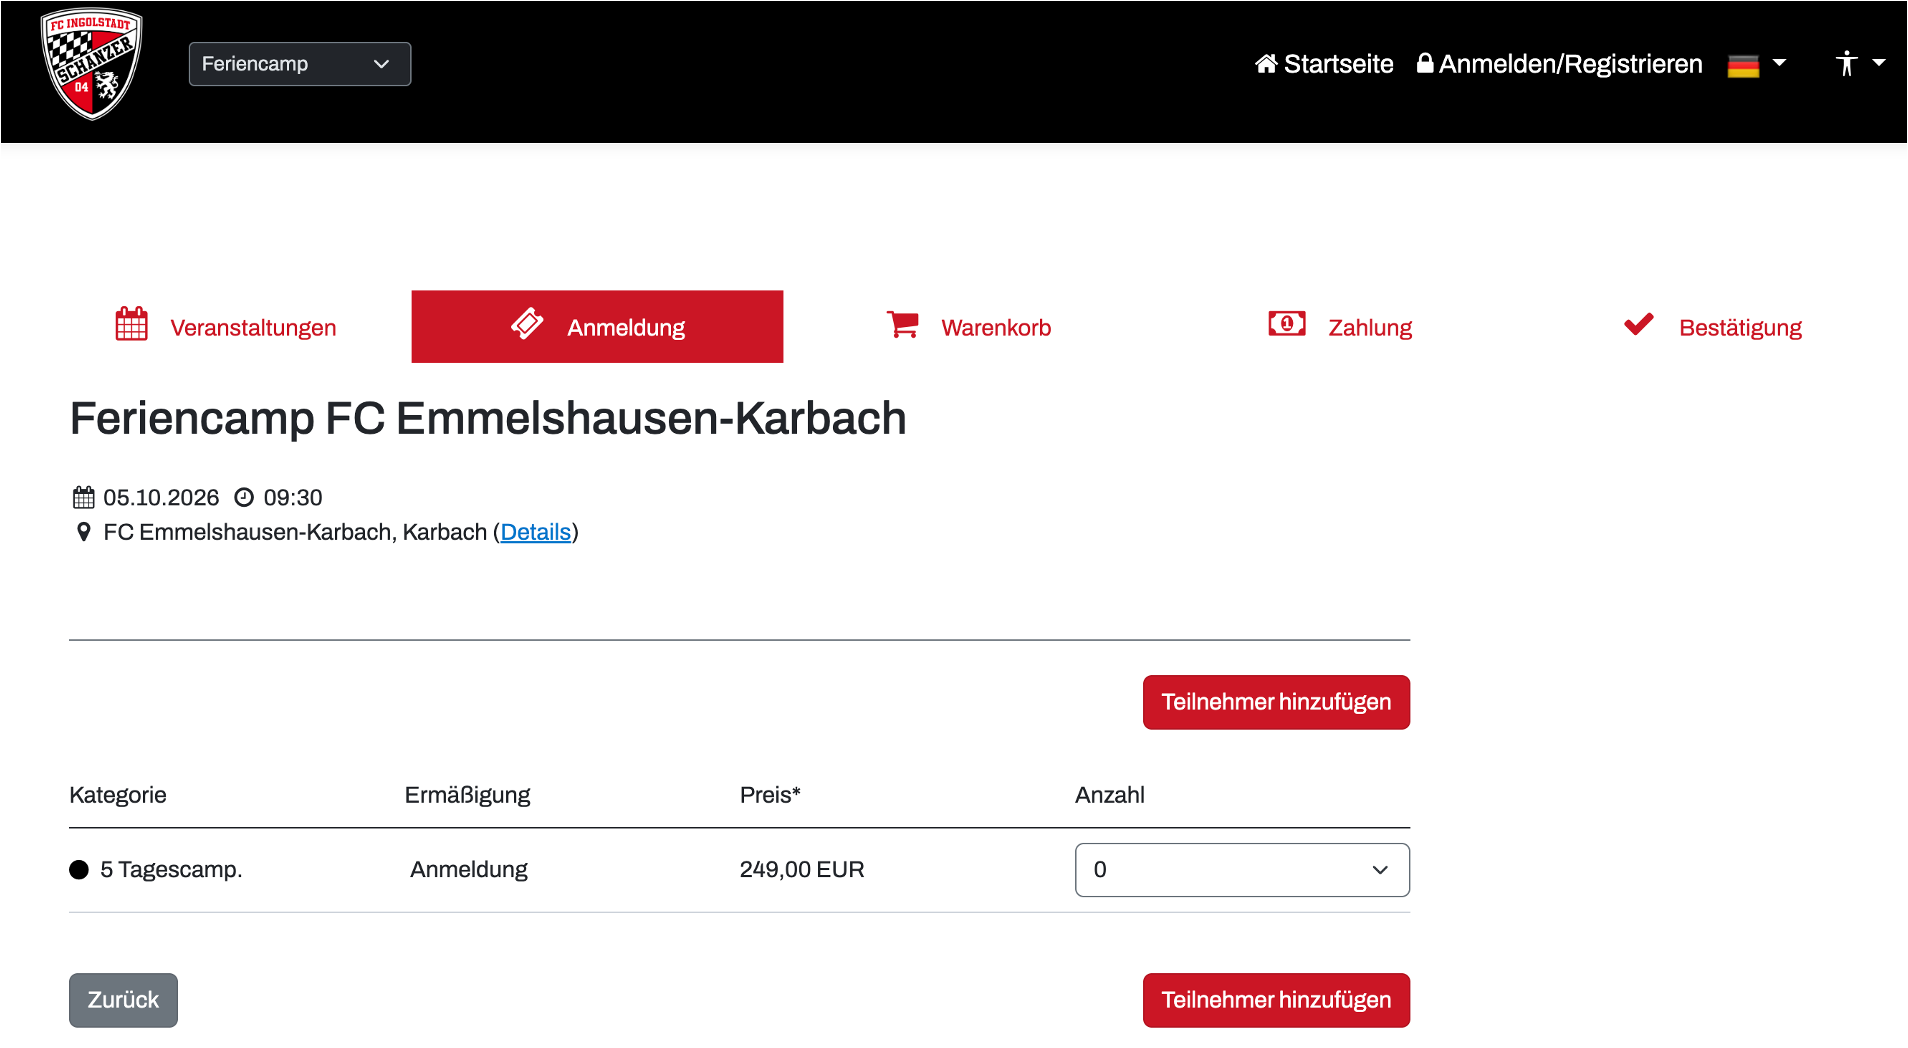Click the black dot beside 5 Tagescamp
This screenshot has width=1908, height=1048.
[x=79, y=870]
